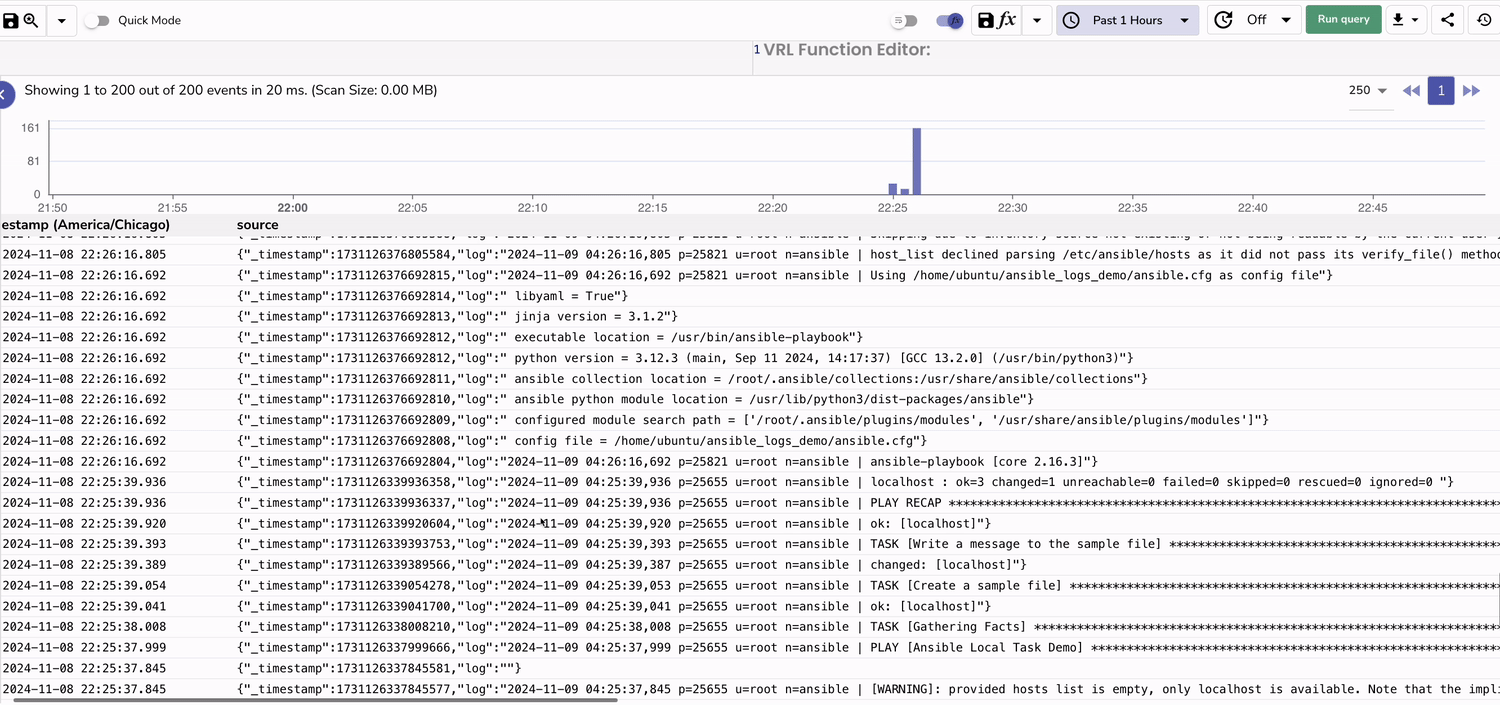The height and width of the screenshot is (705, 1500).
Task: Click the magnifier search icon in toolbar
Action: [28, 19]
